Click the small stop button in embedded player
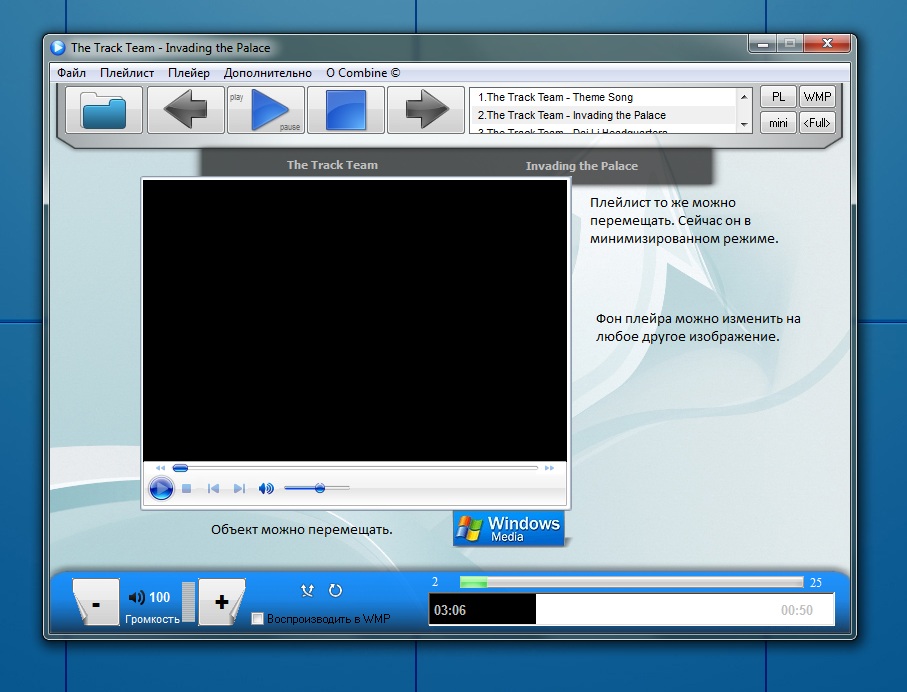Screen dimensions: 907x692 pyautogui.click(x=186, y=489)
